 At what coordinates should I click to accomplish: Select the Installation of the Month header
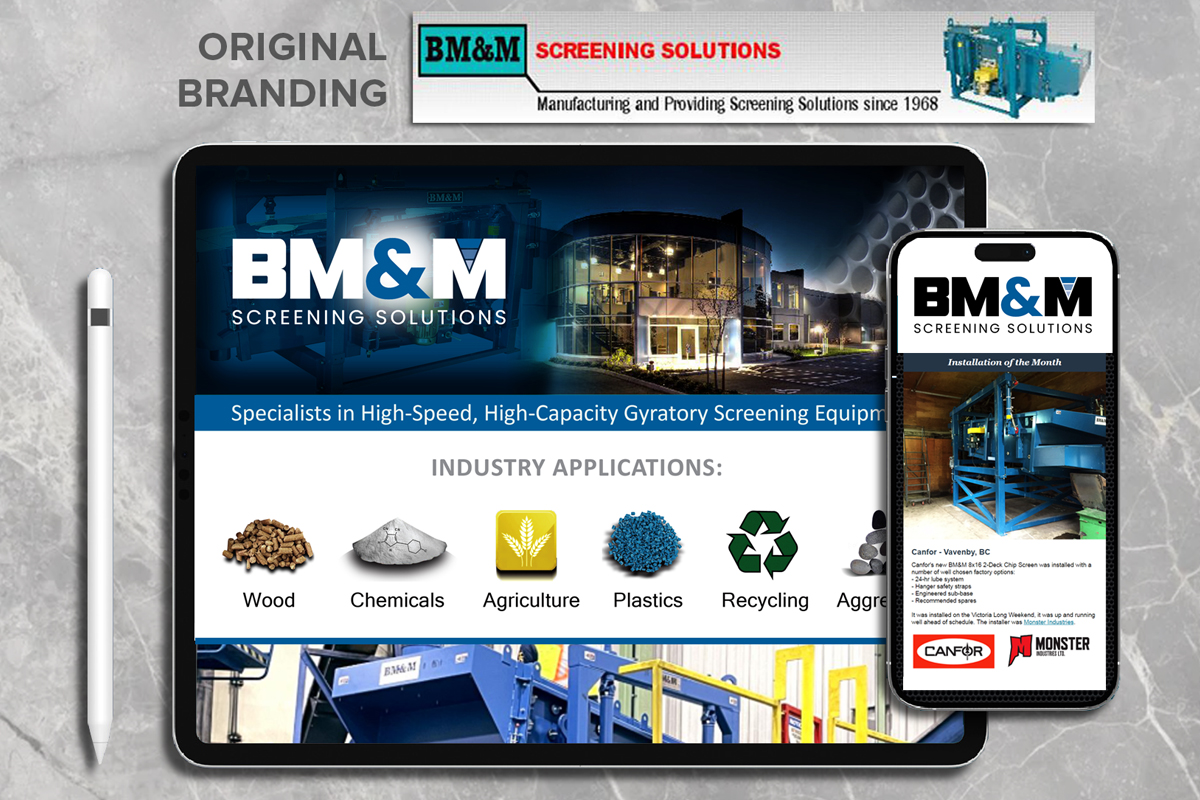pos(1004,362)
